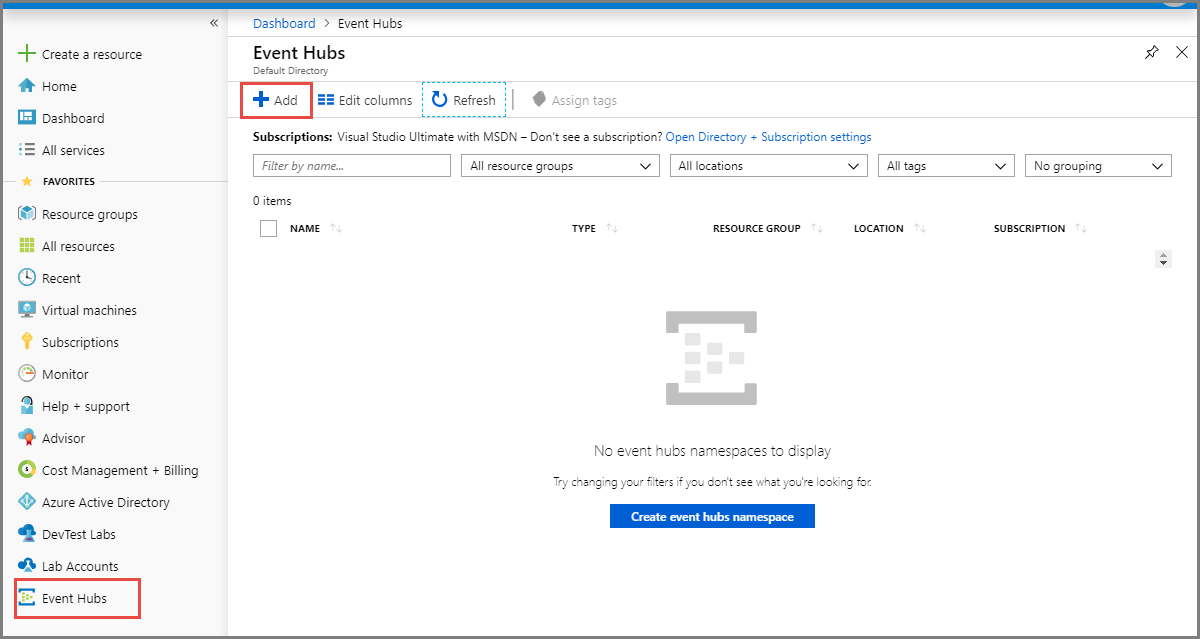Screen dimensions: 1200x639
Task: Click the Advisor label in sidebar
Action: pos(63,438)
